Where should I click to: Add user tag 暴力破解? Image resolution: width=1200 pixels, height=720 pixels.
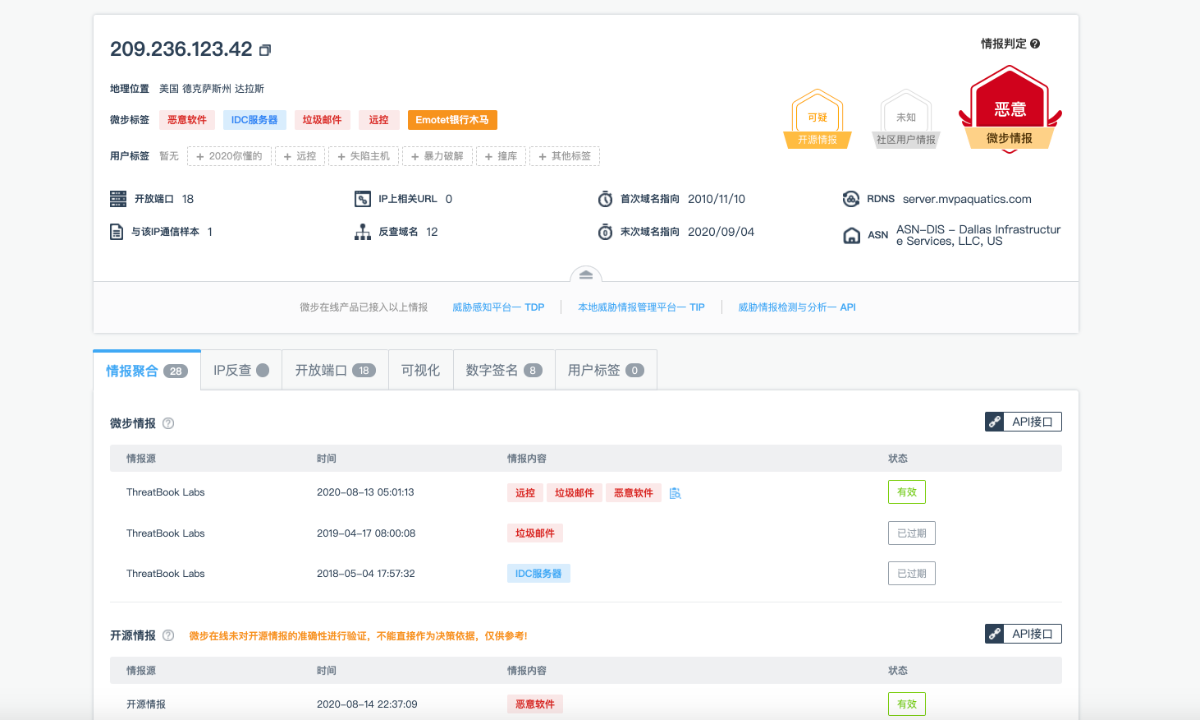tap(438, 156)
